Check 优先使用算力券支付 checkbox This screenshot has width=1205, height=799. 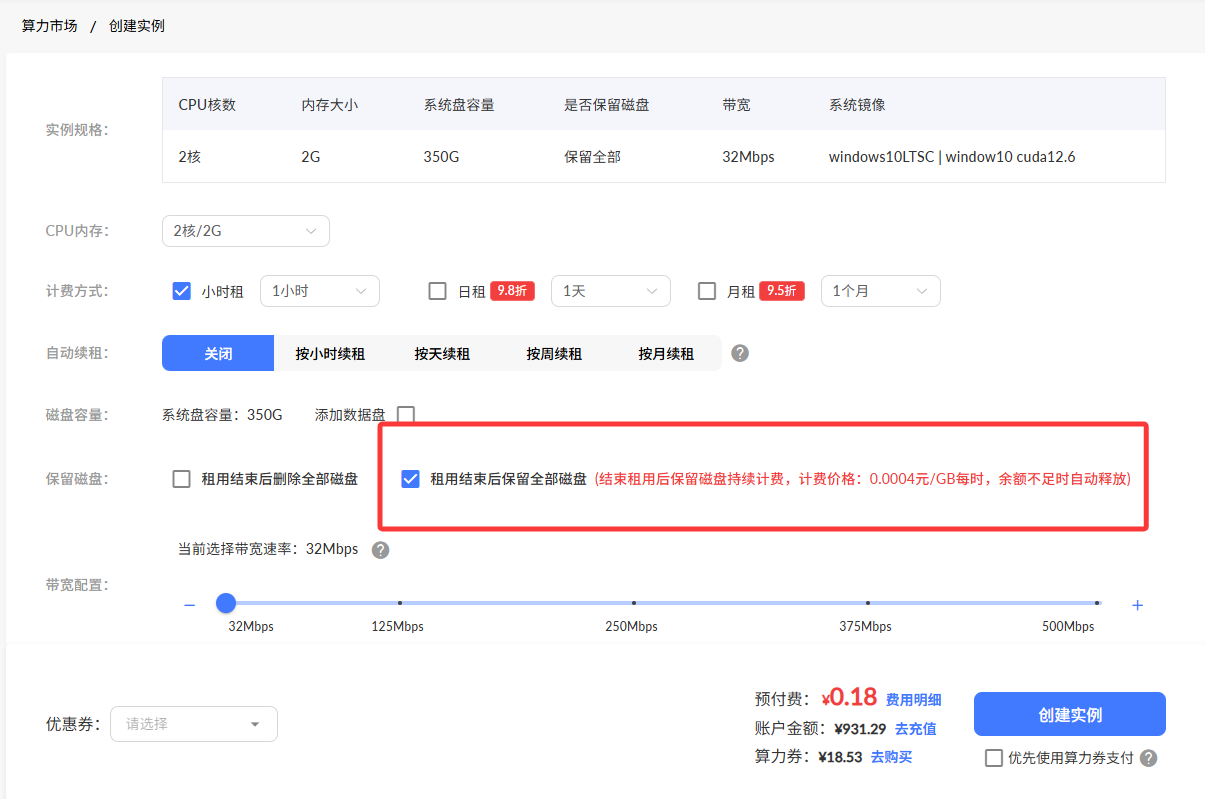(x=994, y=758)
